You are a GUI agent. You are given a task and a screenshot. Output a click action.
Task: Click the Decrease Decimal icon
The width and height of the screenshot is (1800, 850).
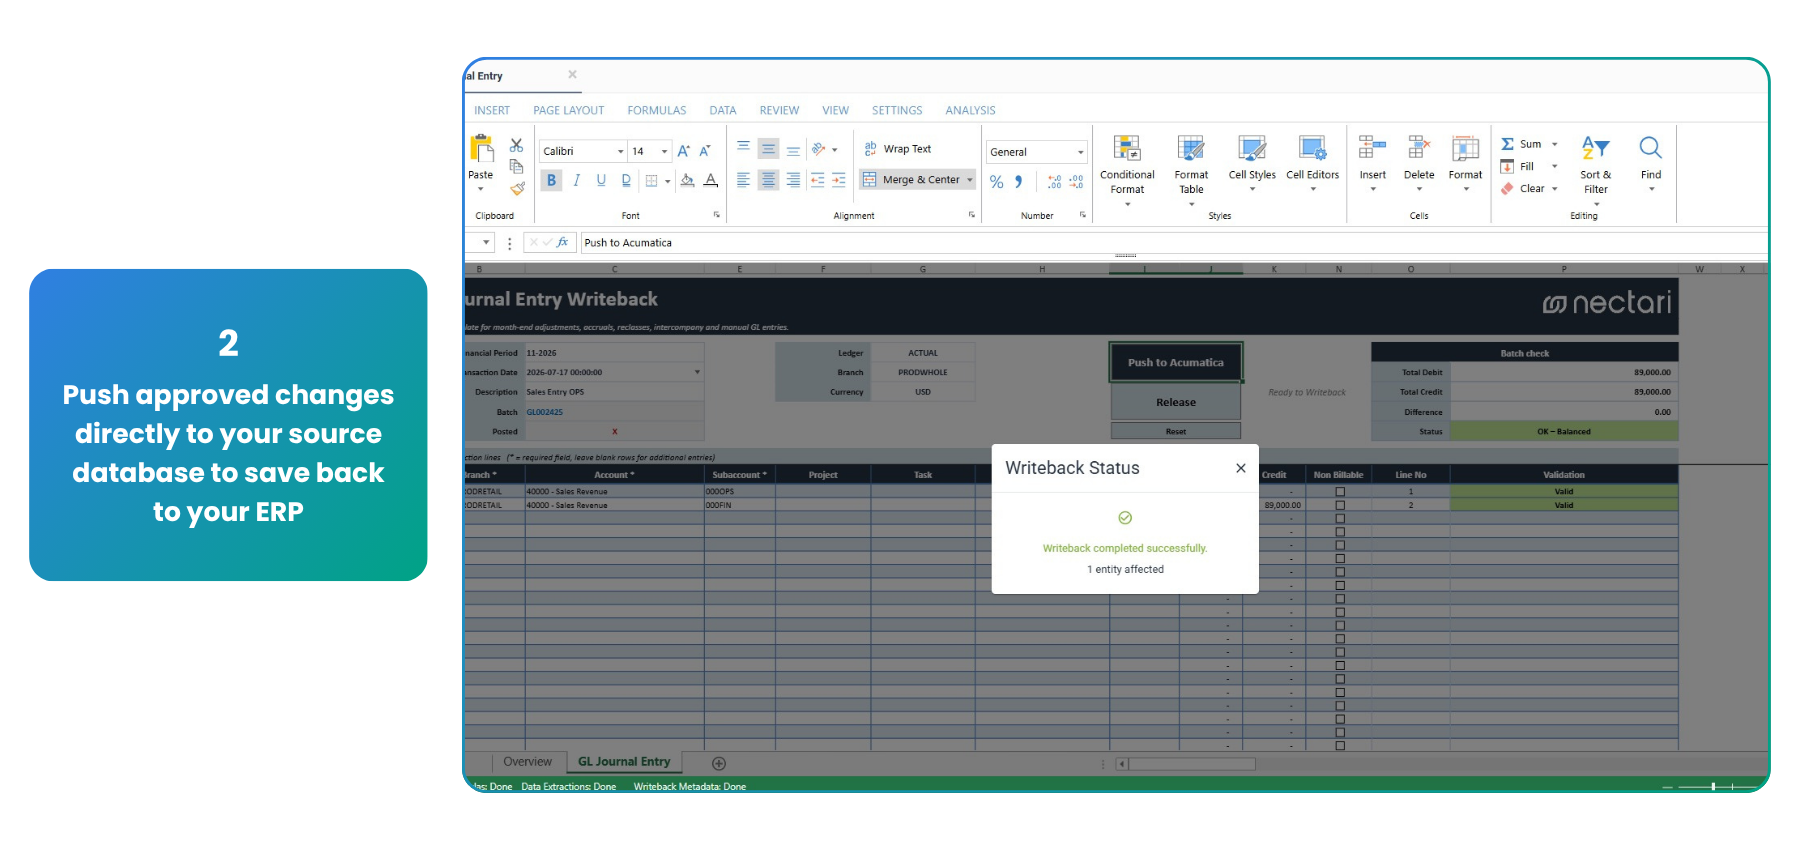click(1076, 182)
